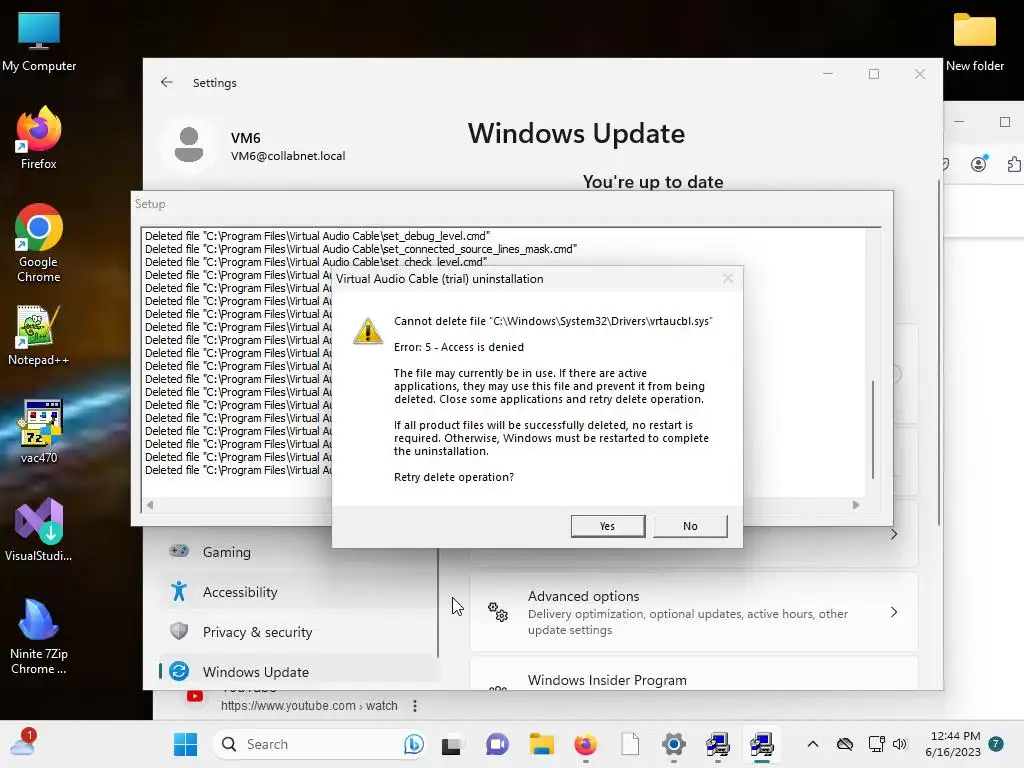
Task: Open Bing chat icon in search box
Action: pos(413,744)
